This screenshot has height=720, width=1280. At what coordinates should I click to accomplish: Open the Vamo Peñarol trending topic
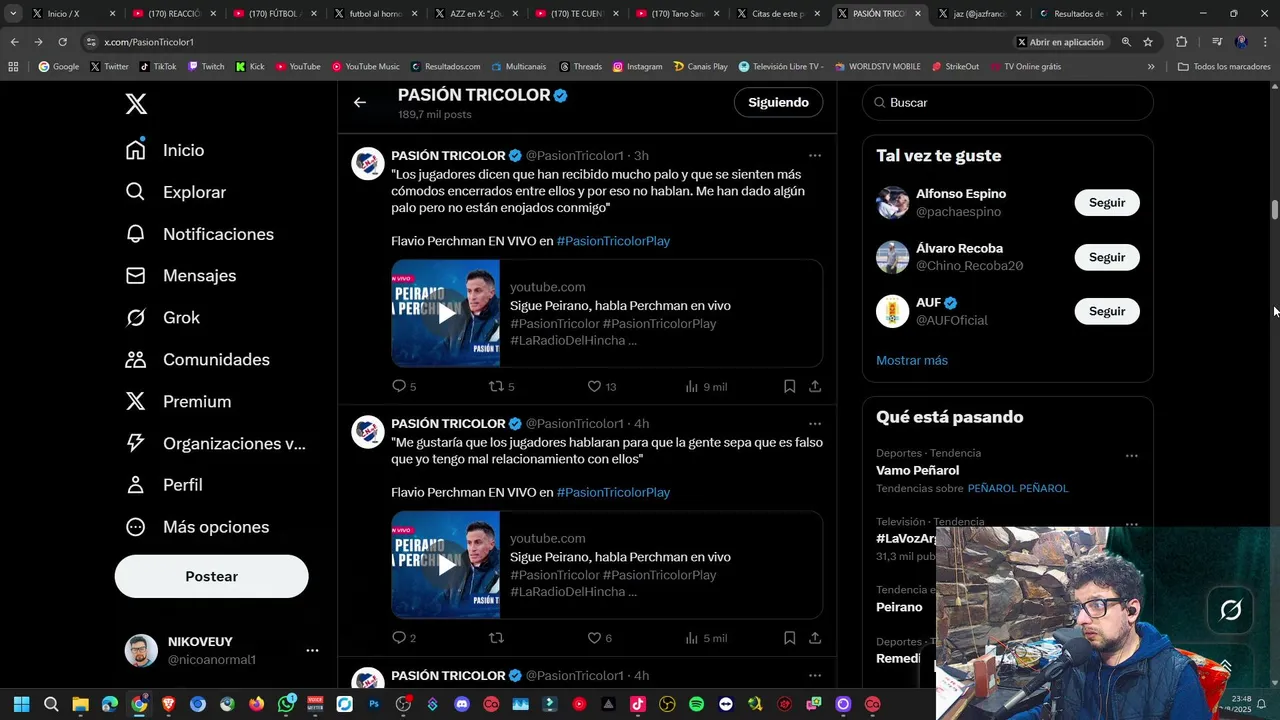[x=917, y=470]
